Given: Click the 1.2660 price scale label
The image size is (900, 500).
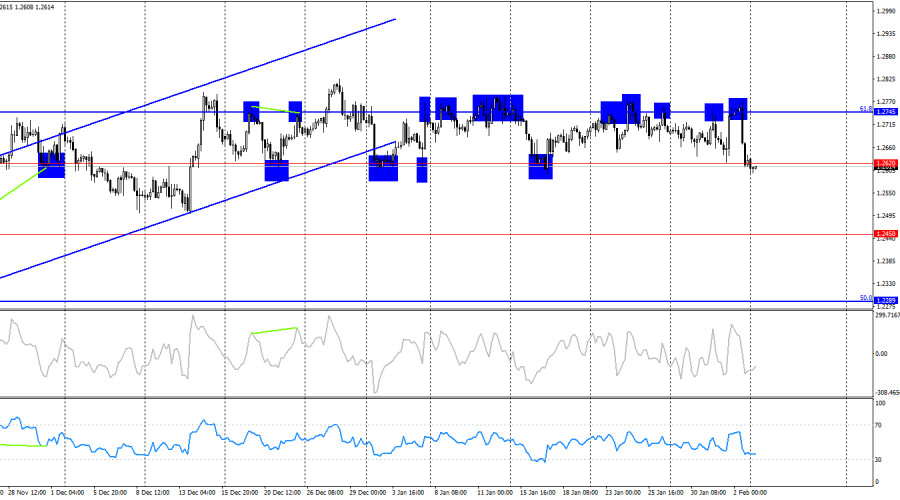Looking at the screenshot, I should 886,148.
